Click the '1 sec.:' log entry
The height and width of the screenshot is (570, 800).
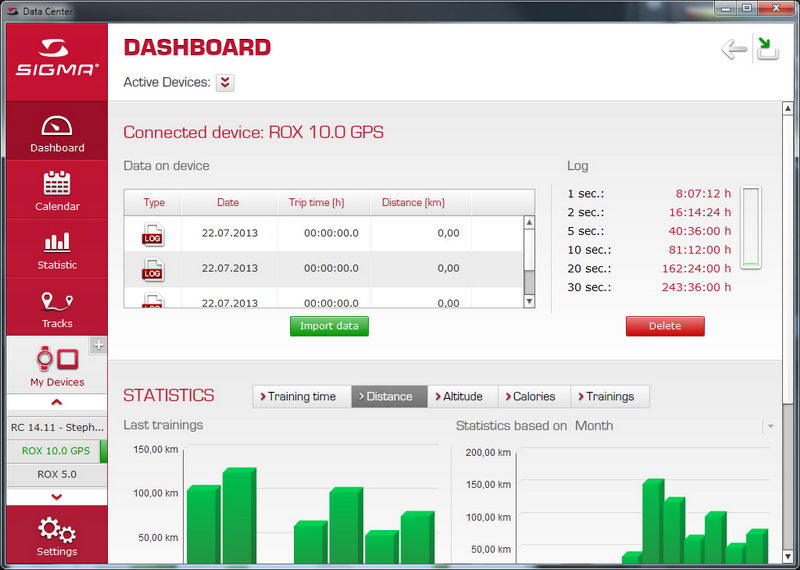point(586,194)
